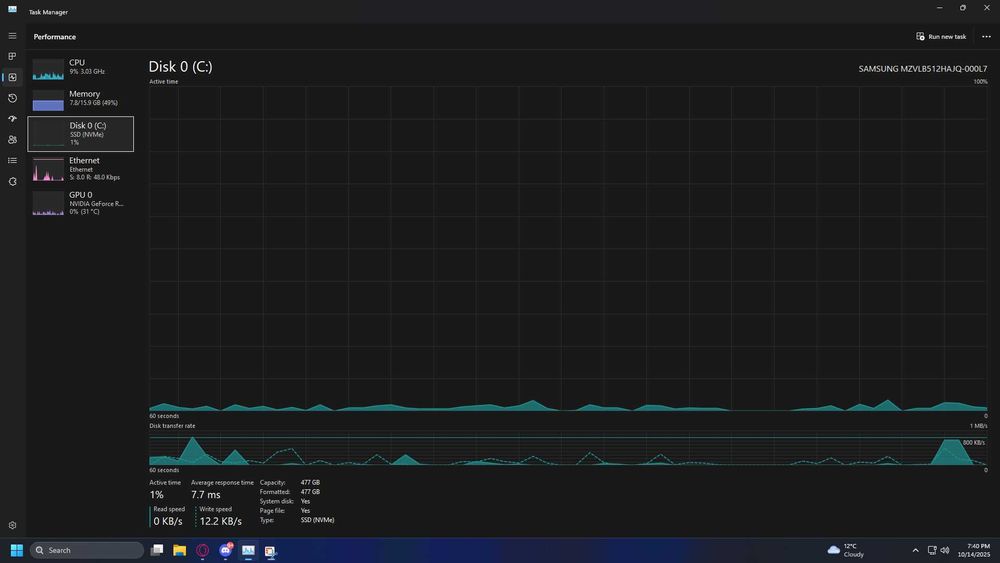
Task: Click the taskbar Search box
Action: 87,550
